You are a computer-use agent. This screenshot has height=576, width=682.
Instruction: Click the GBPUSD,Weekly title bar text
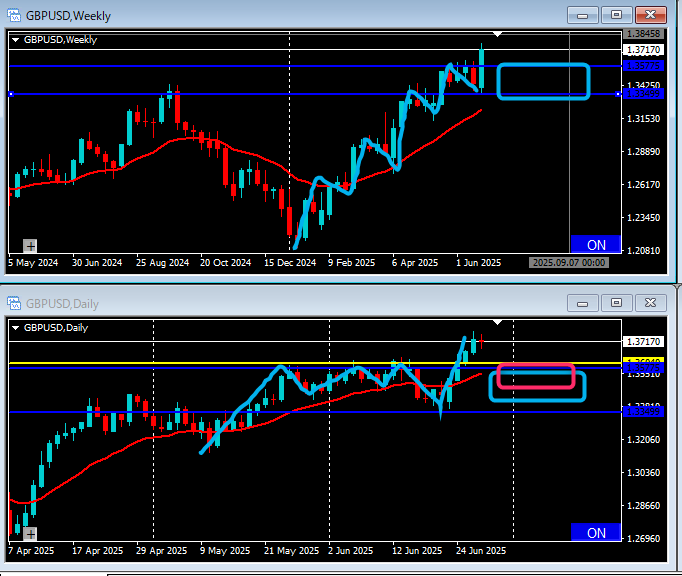[x=68, y=16]
